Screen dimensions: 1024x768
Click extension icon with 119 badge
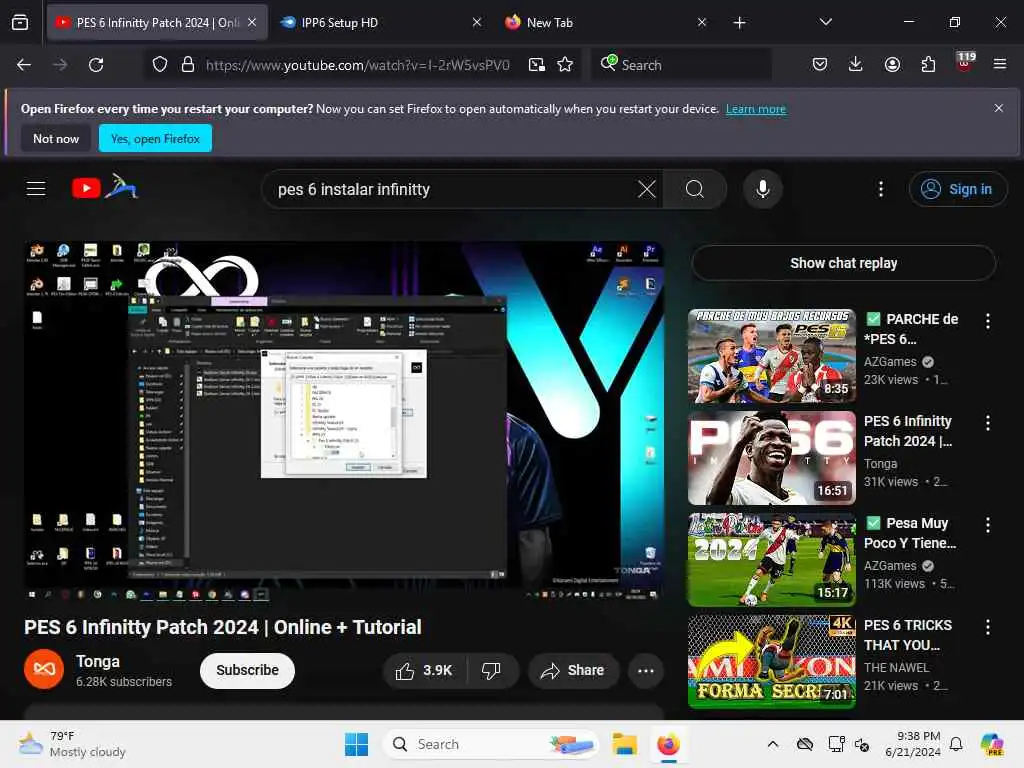[x=965, y=63]
